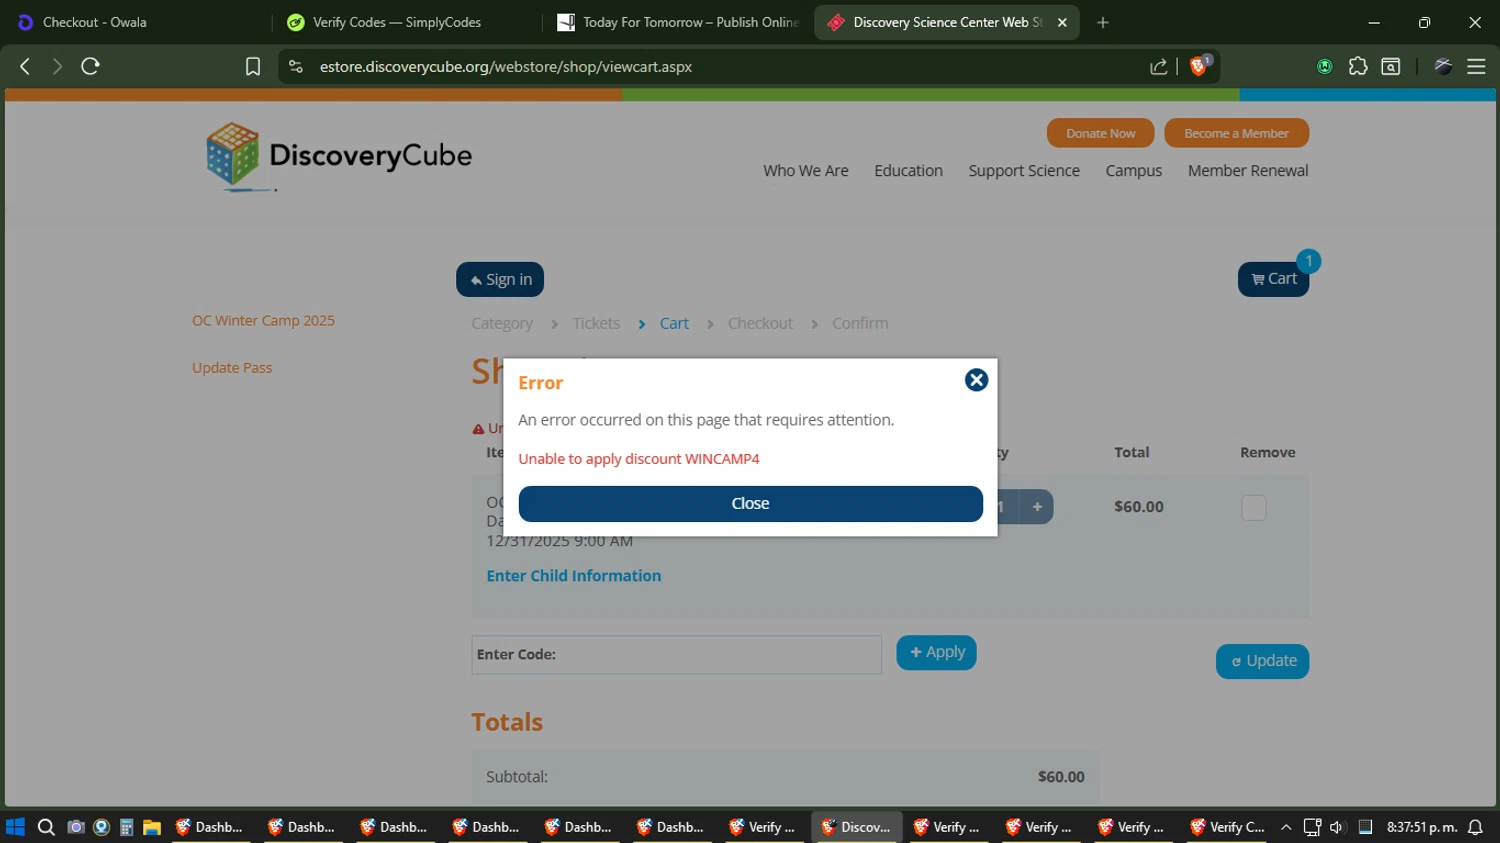Viewport: 1500px width, 843px height.
Task: Click the DiscoveryCube logo
Action: 339,156
